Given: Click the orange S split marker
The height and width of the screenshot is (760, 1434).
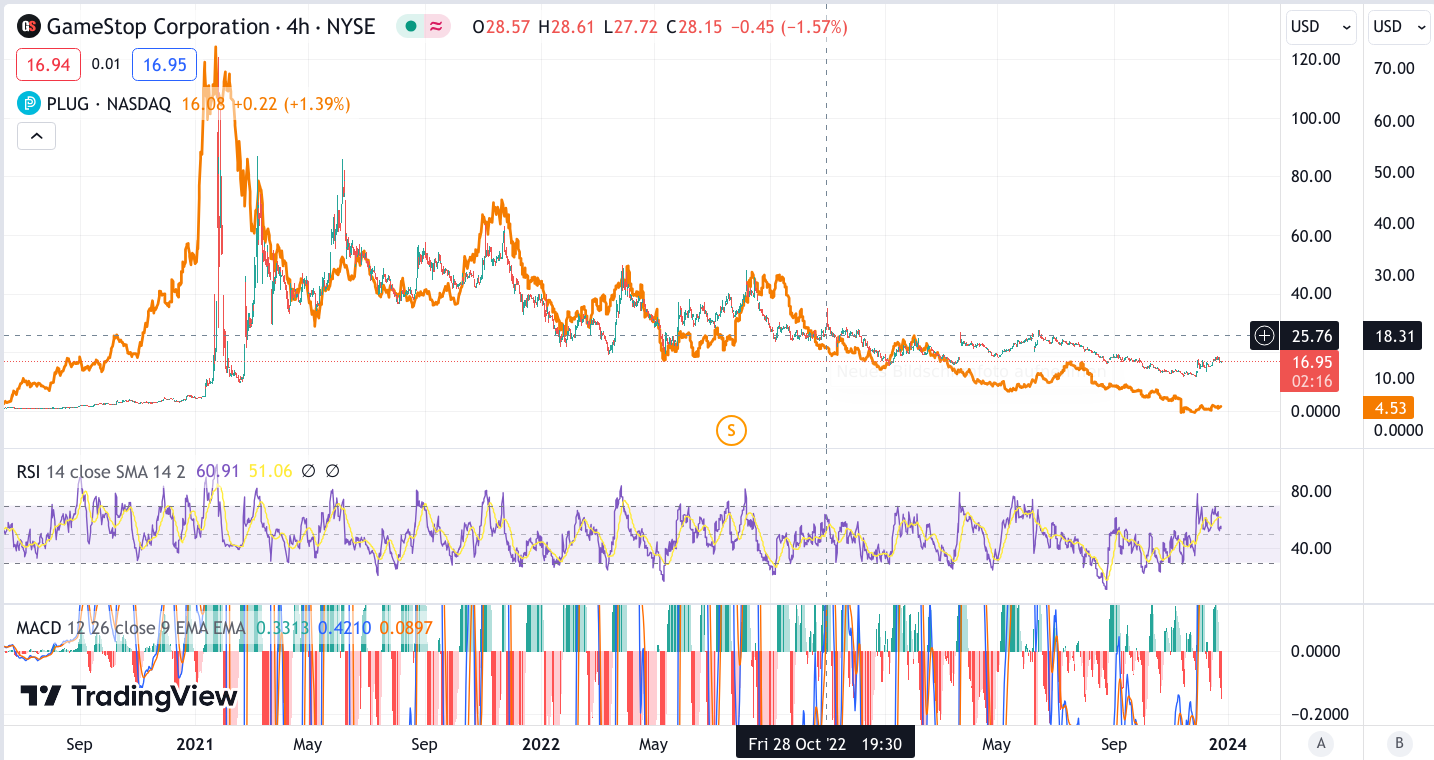Looking at the screenshot, I should coord(732,431).
